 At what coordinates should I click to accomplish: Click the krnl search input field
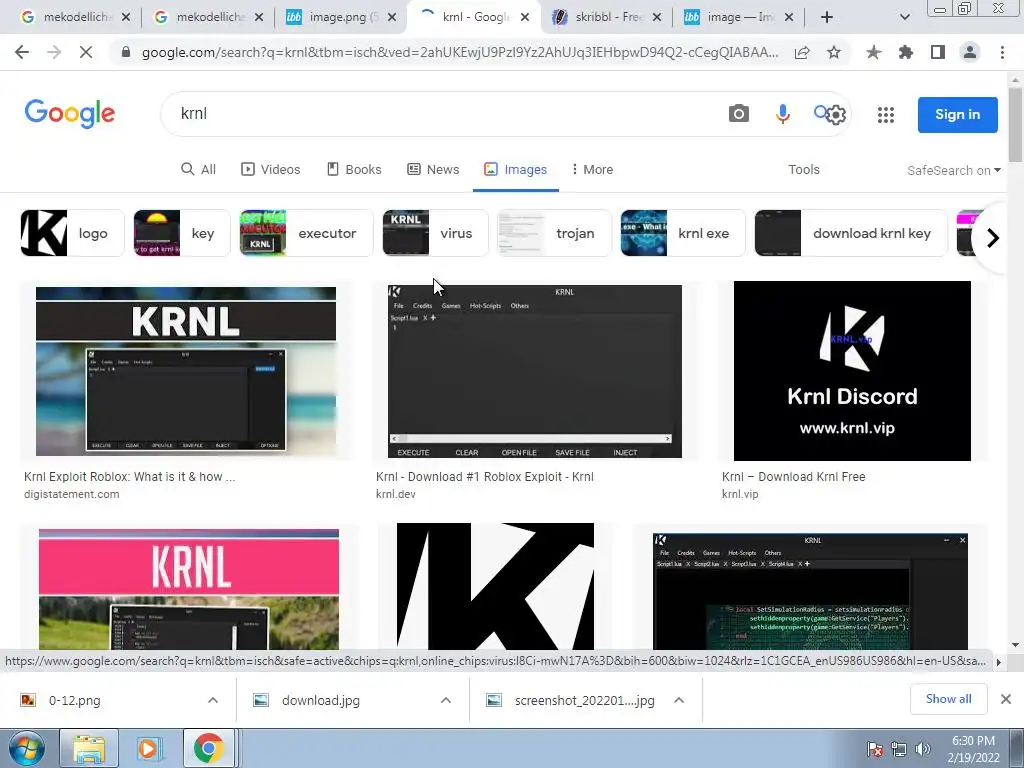[x=444, y=114]
